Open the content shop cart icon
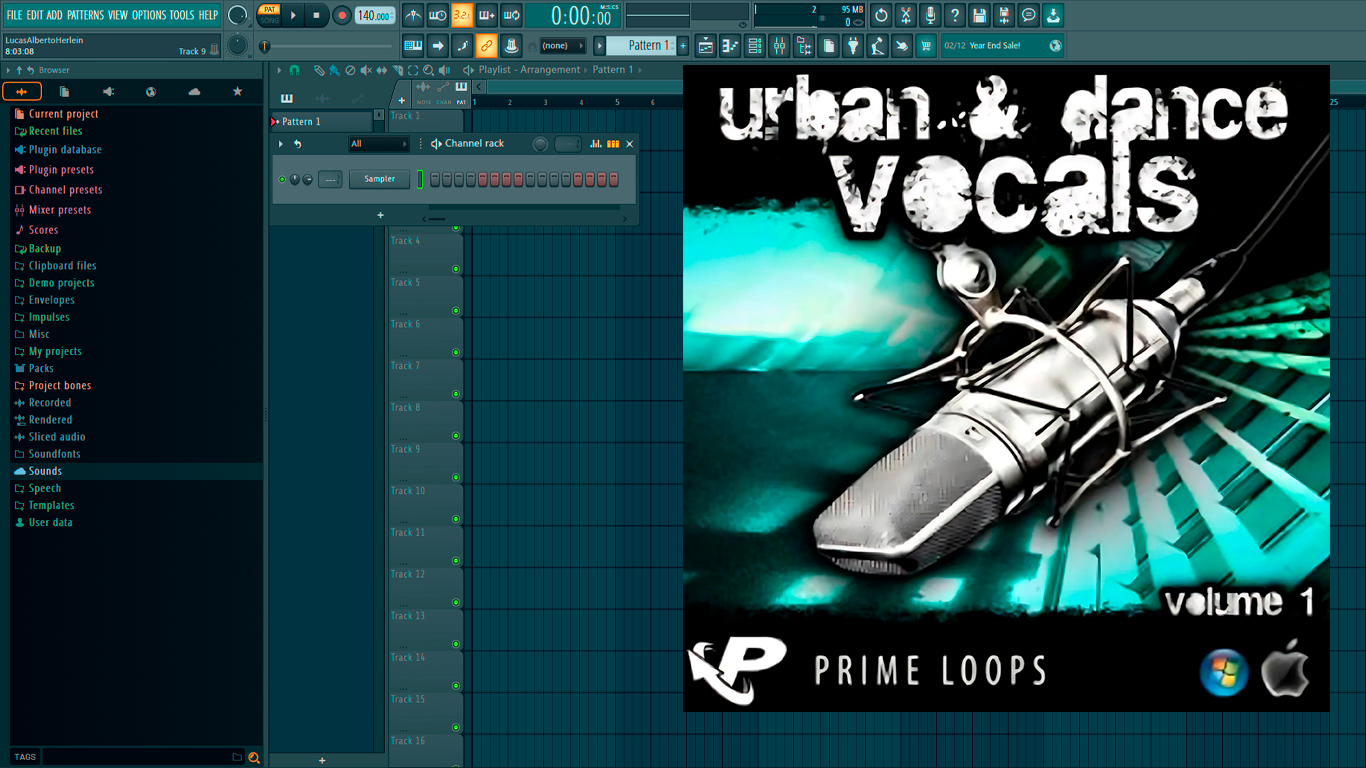The image size is (1366, 768). click(x=926, y=45)
